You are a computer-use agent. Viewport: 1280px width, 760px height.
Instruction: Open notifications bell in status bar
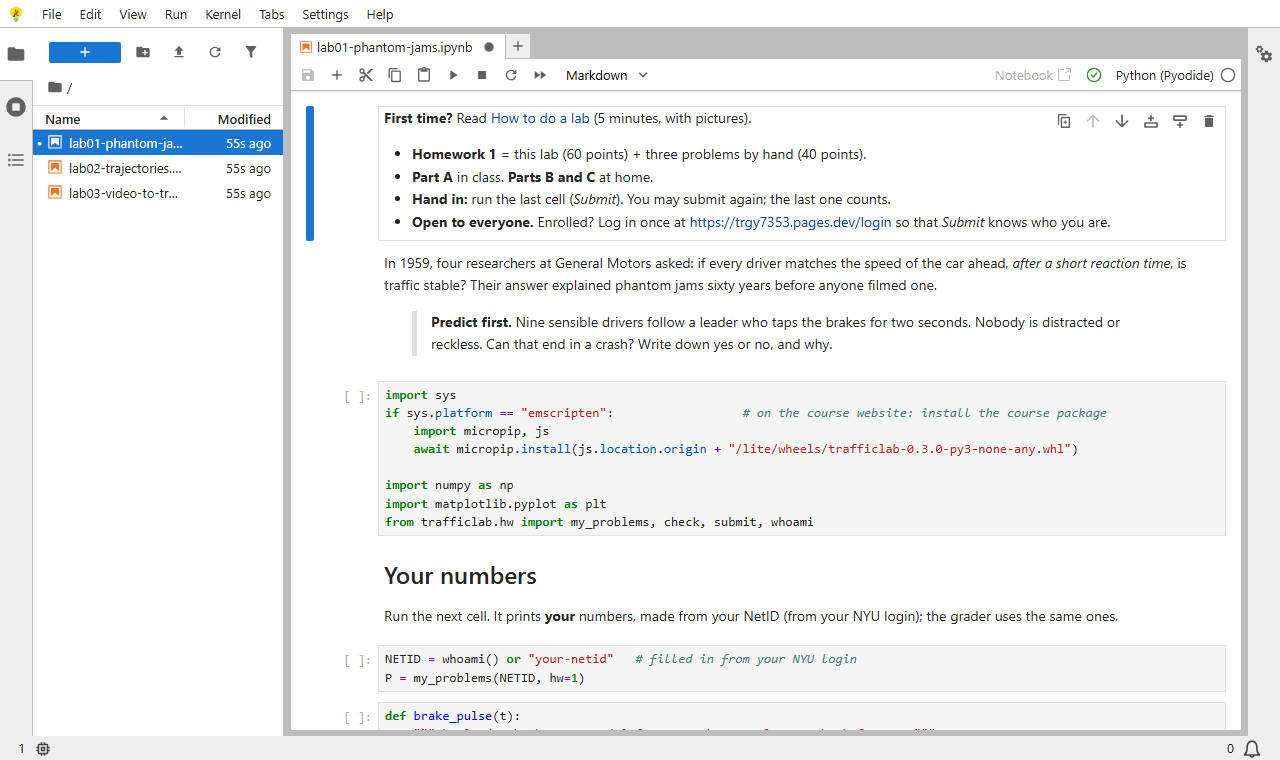[1252, 749]
